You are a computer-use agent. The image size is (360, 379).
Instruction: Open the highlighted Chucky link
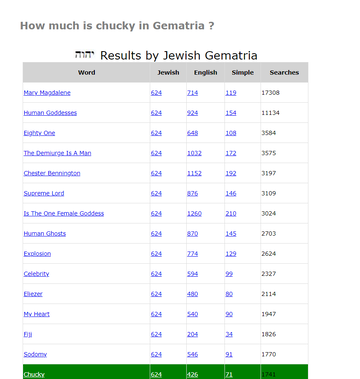(x=34, y=374)
